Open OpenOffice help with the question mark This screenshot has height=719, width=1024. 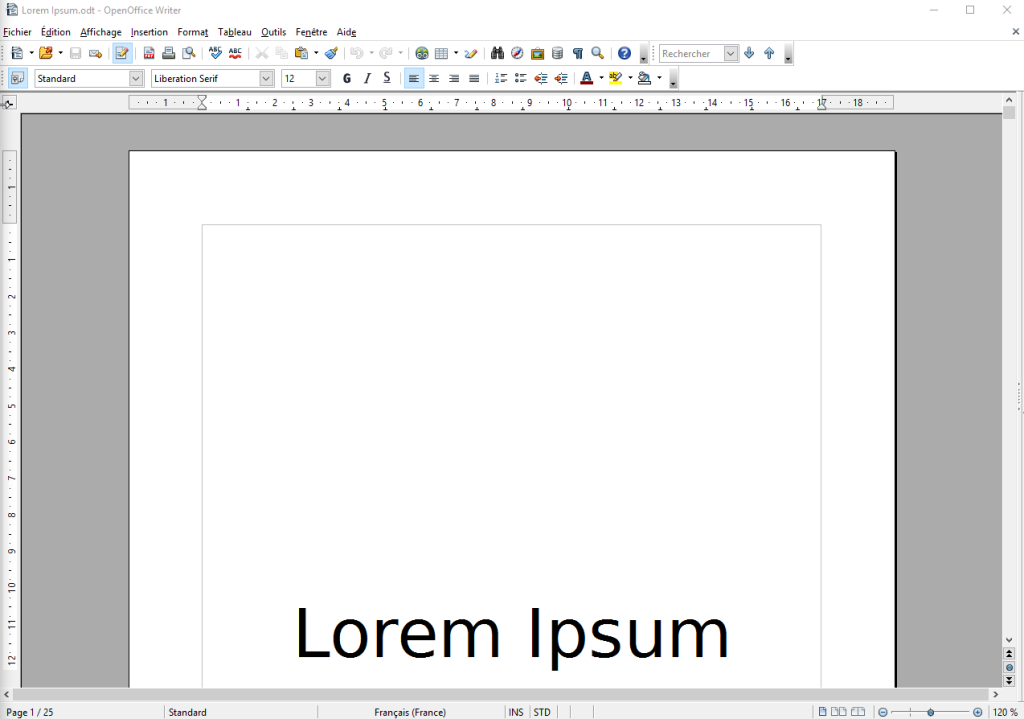[x=622, y=53]
